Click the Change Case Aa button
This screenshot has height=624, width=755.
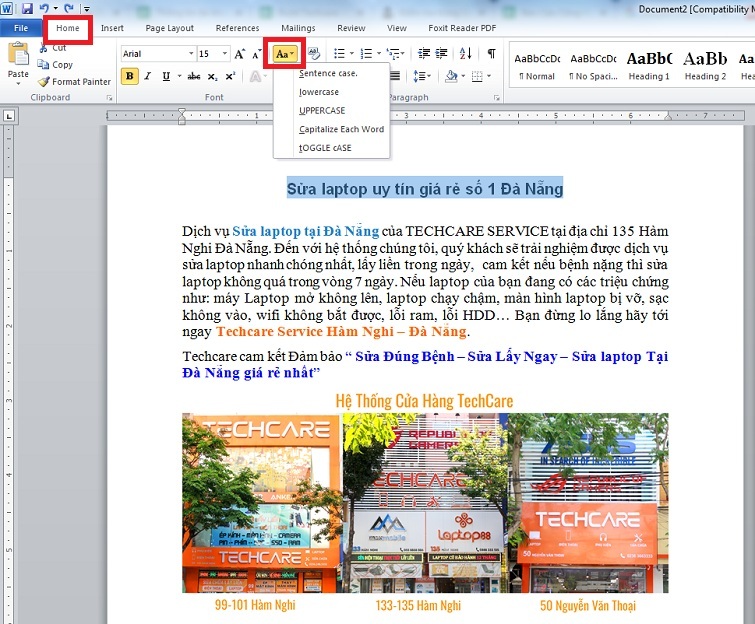[x=285, y=54]
